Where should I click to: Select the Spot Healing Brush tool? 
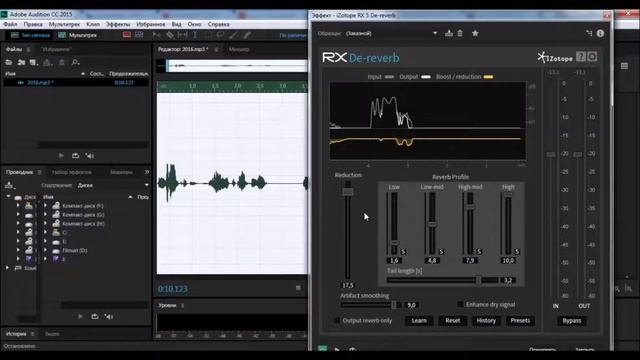[x=247, y=35]
